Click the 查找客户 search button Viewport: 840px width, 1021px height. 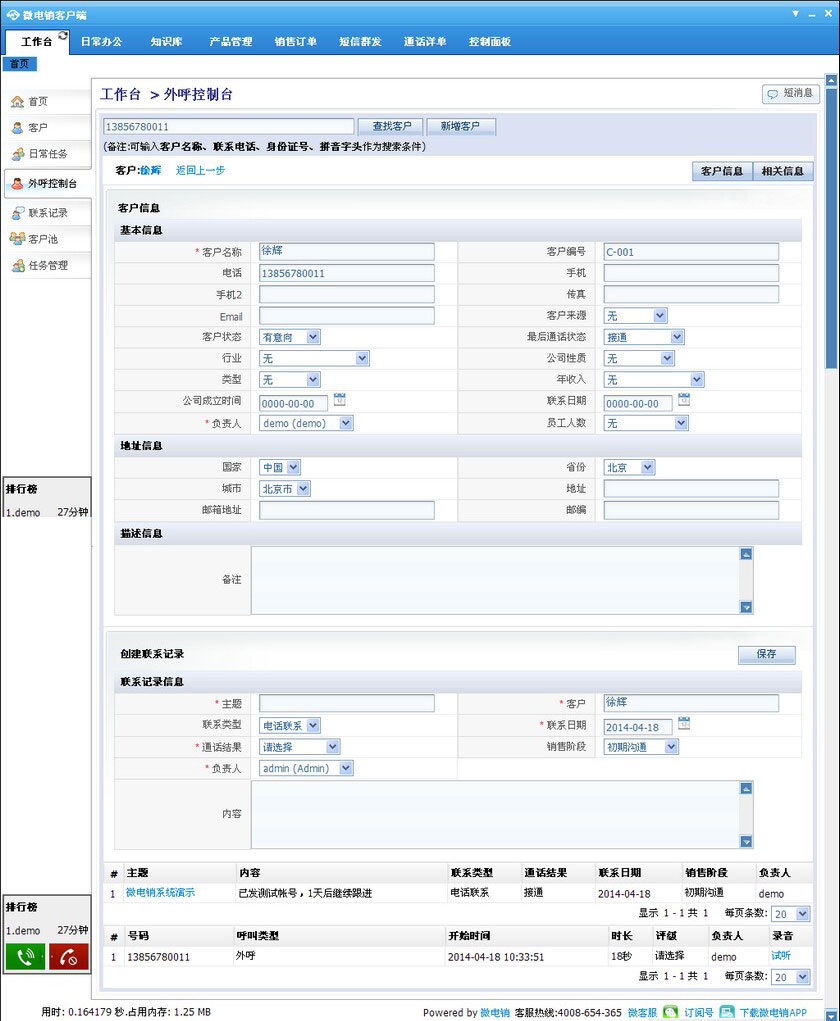[x=391, y=127]
